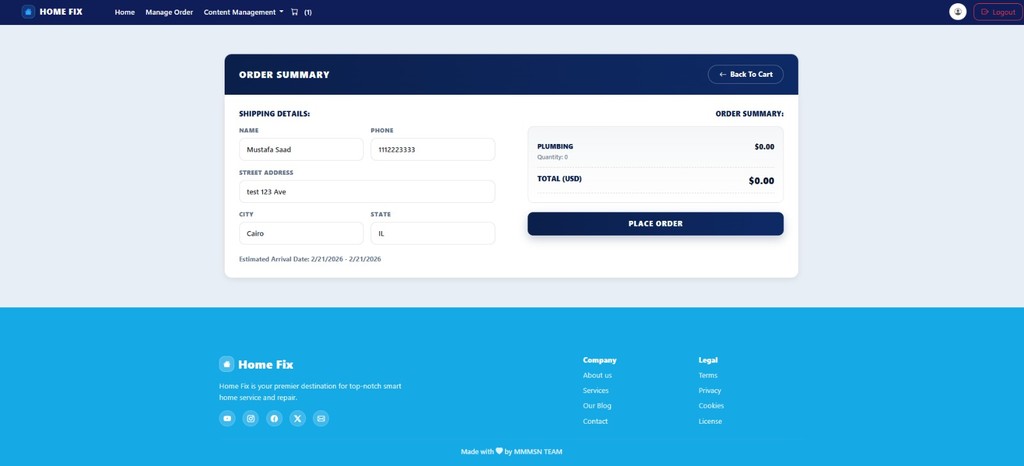
Task: Visit the X (Twitter) icon in footer
Action: (298, 418)
